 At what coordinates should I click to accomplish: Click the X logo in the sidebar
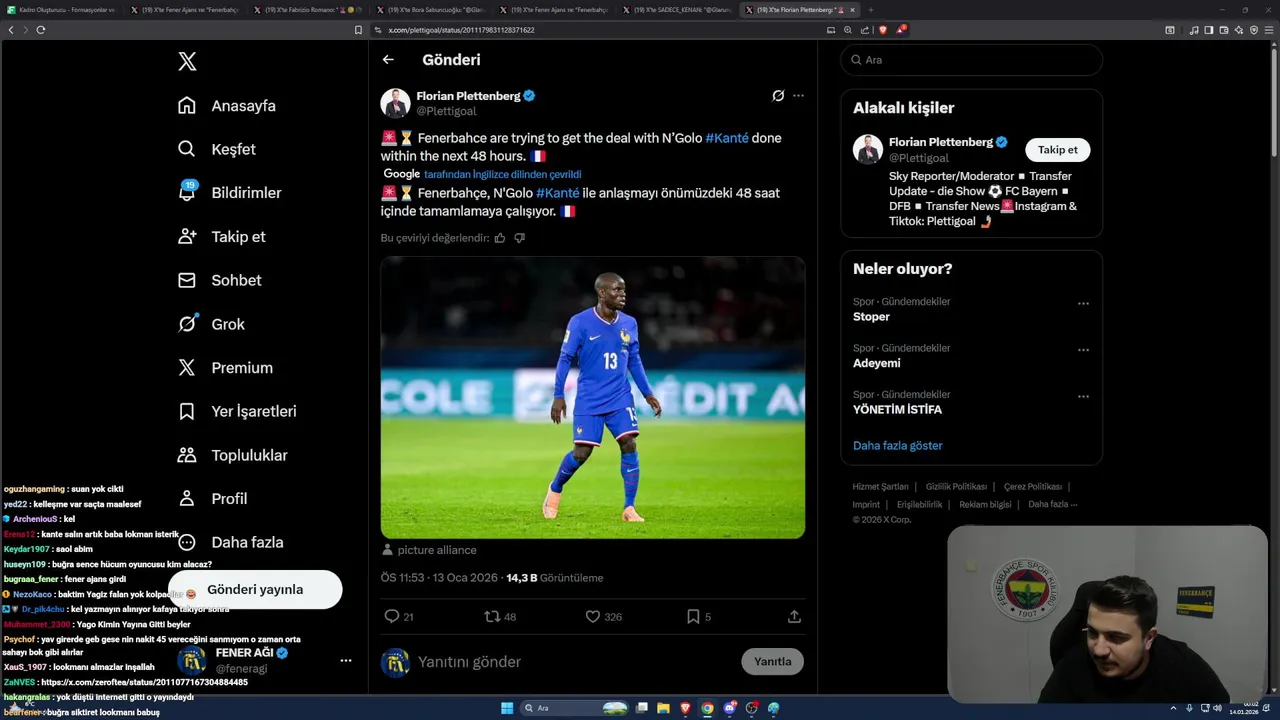pos(187,61)
